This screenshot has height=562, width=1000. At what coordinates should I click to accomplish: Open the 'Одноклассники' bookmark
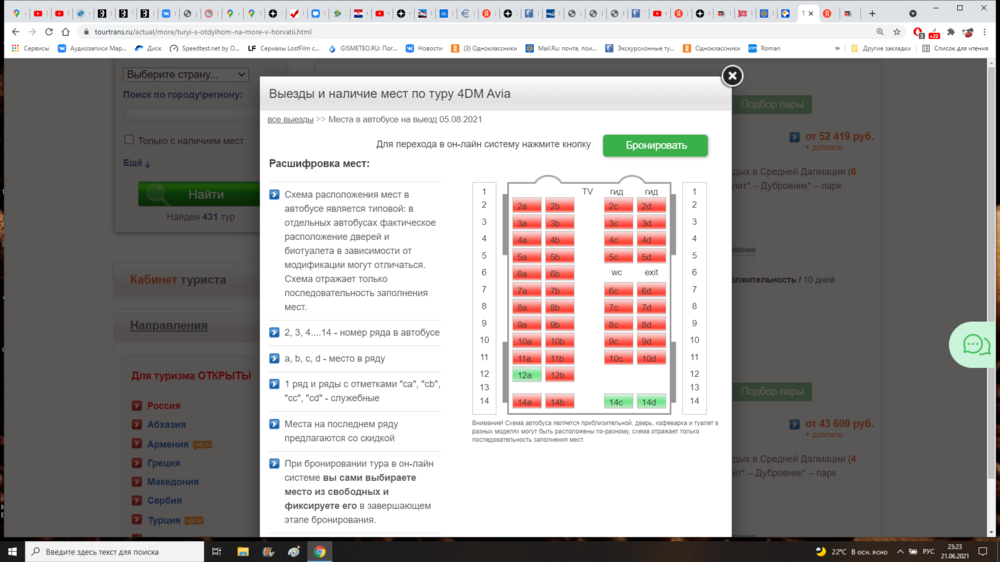click(x=711, y=48)
